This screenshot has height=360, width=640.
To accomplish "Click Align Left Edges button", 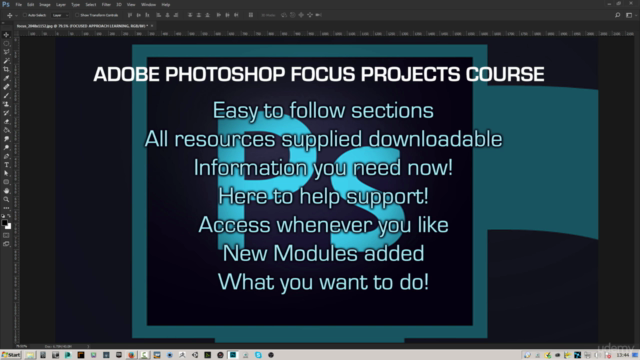I will [159, 15].
